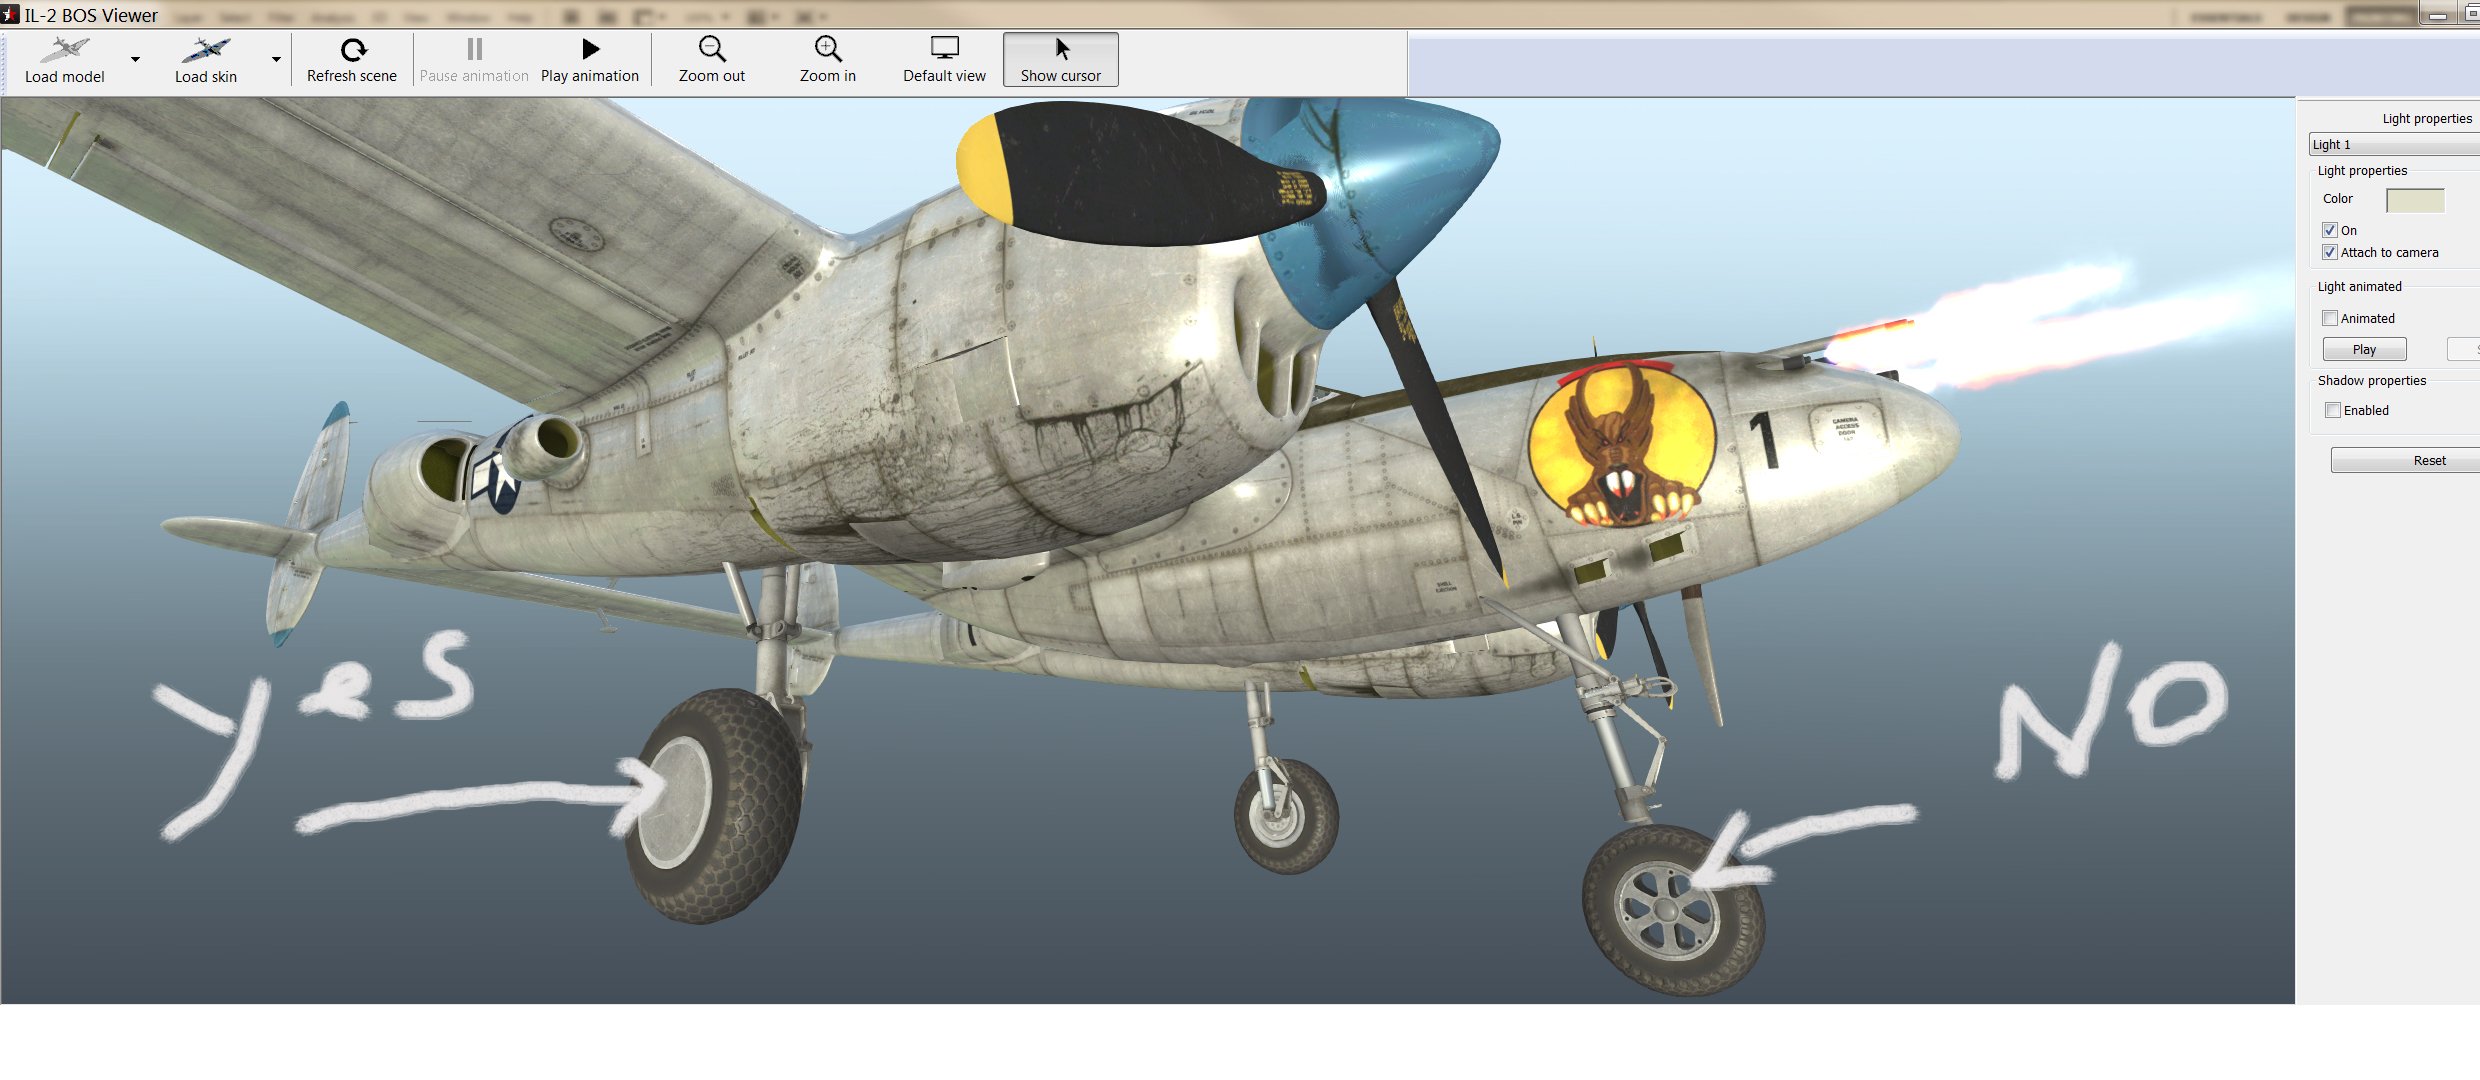The height and width of the screenshot is (1080, 2480).
Task: Enable the Animated light checkbox
Action: 2330,318
